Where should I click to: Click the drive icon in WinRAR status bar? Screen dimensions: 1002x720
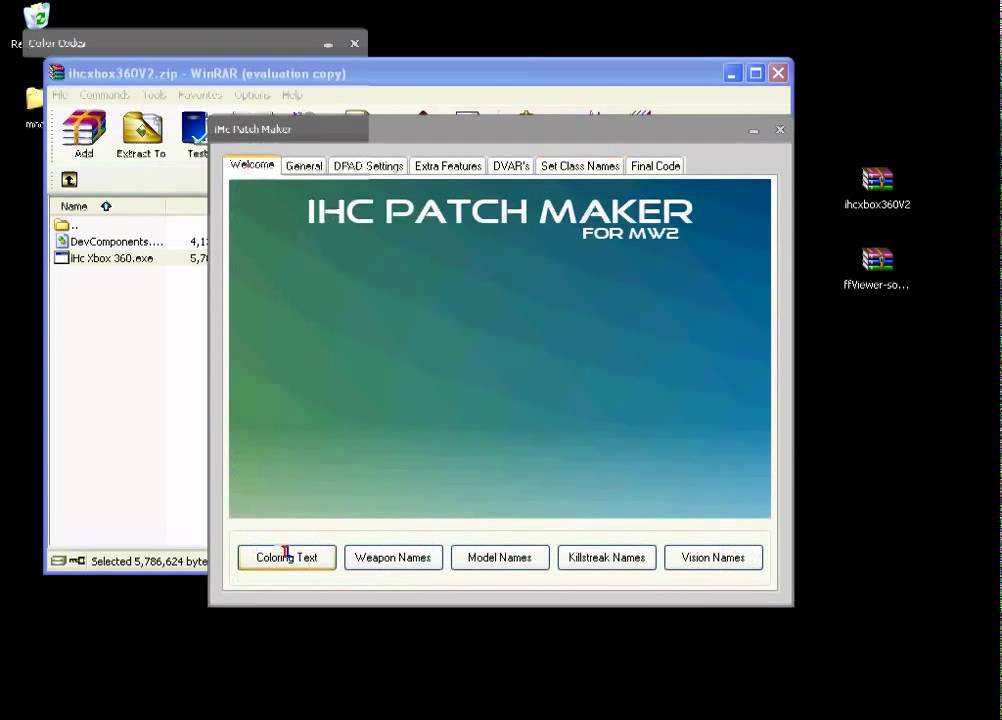pos(59,560)
